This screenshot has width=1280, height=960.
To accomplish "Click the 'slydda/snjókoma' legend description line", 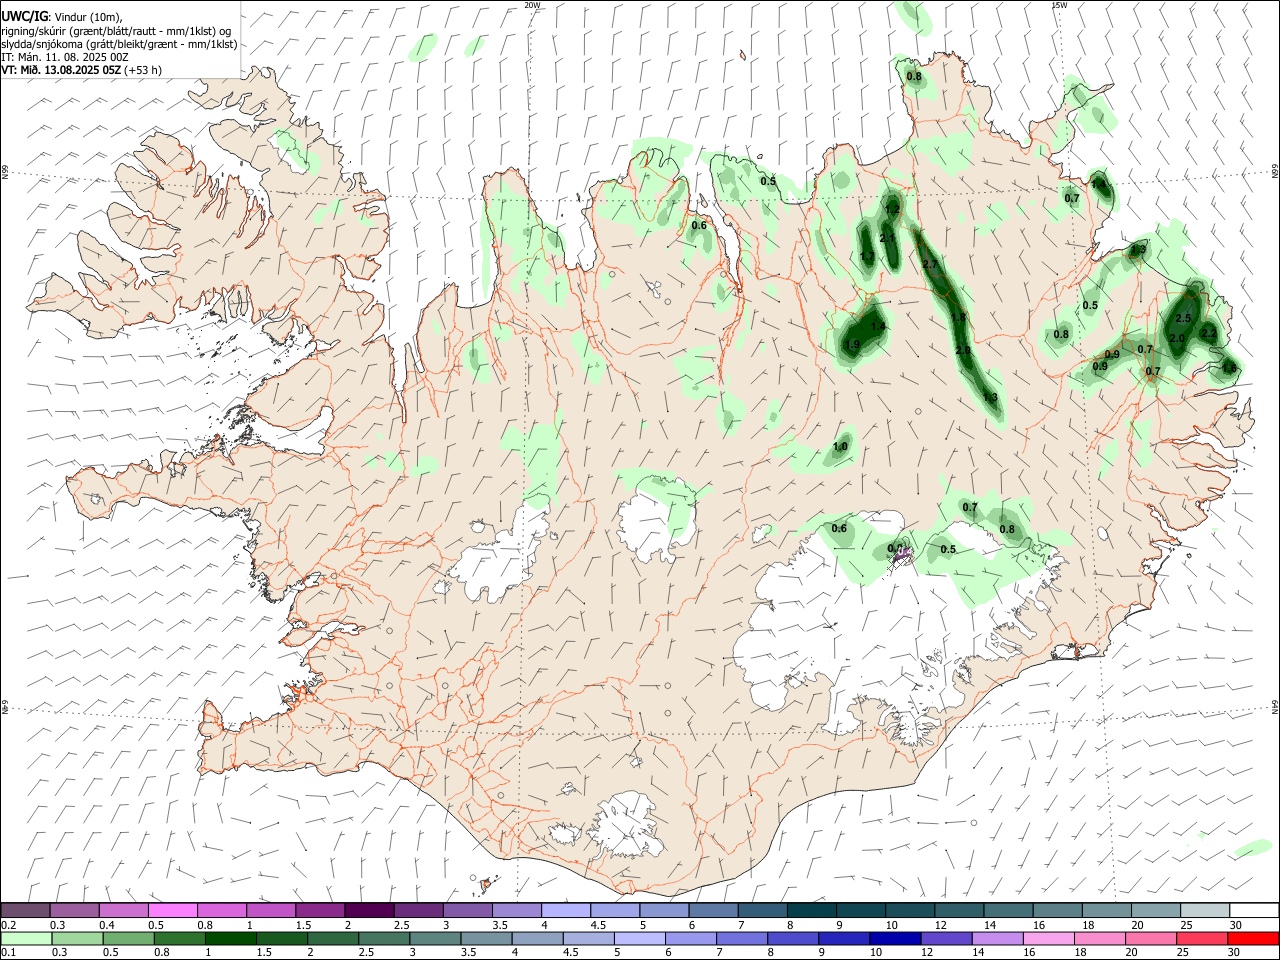I will tap(119, 44).
